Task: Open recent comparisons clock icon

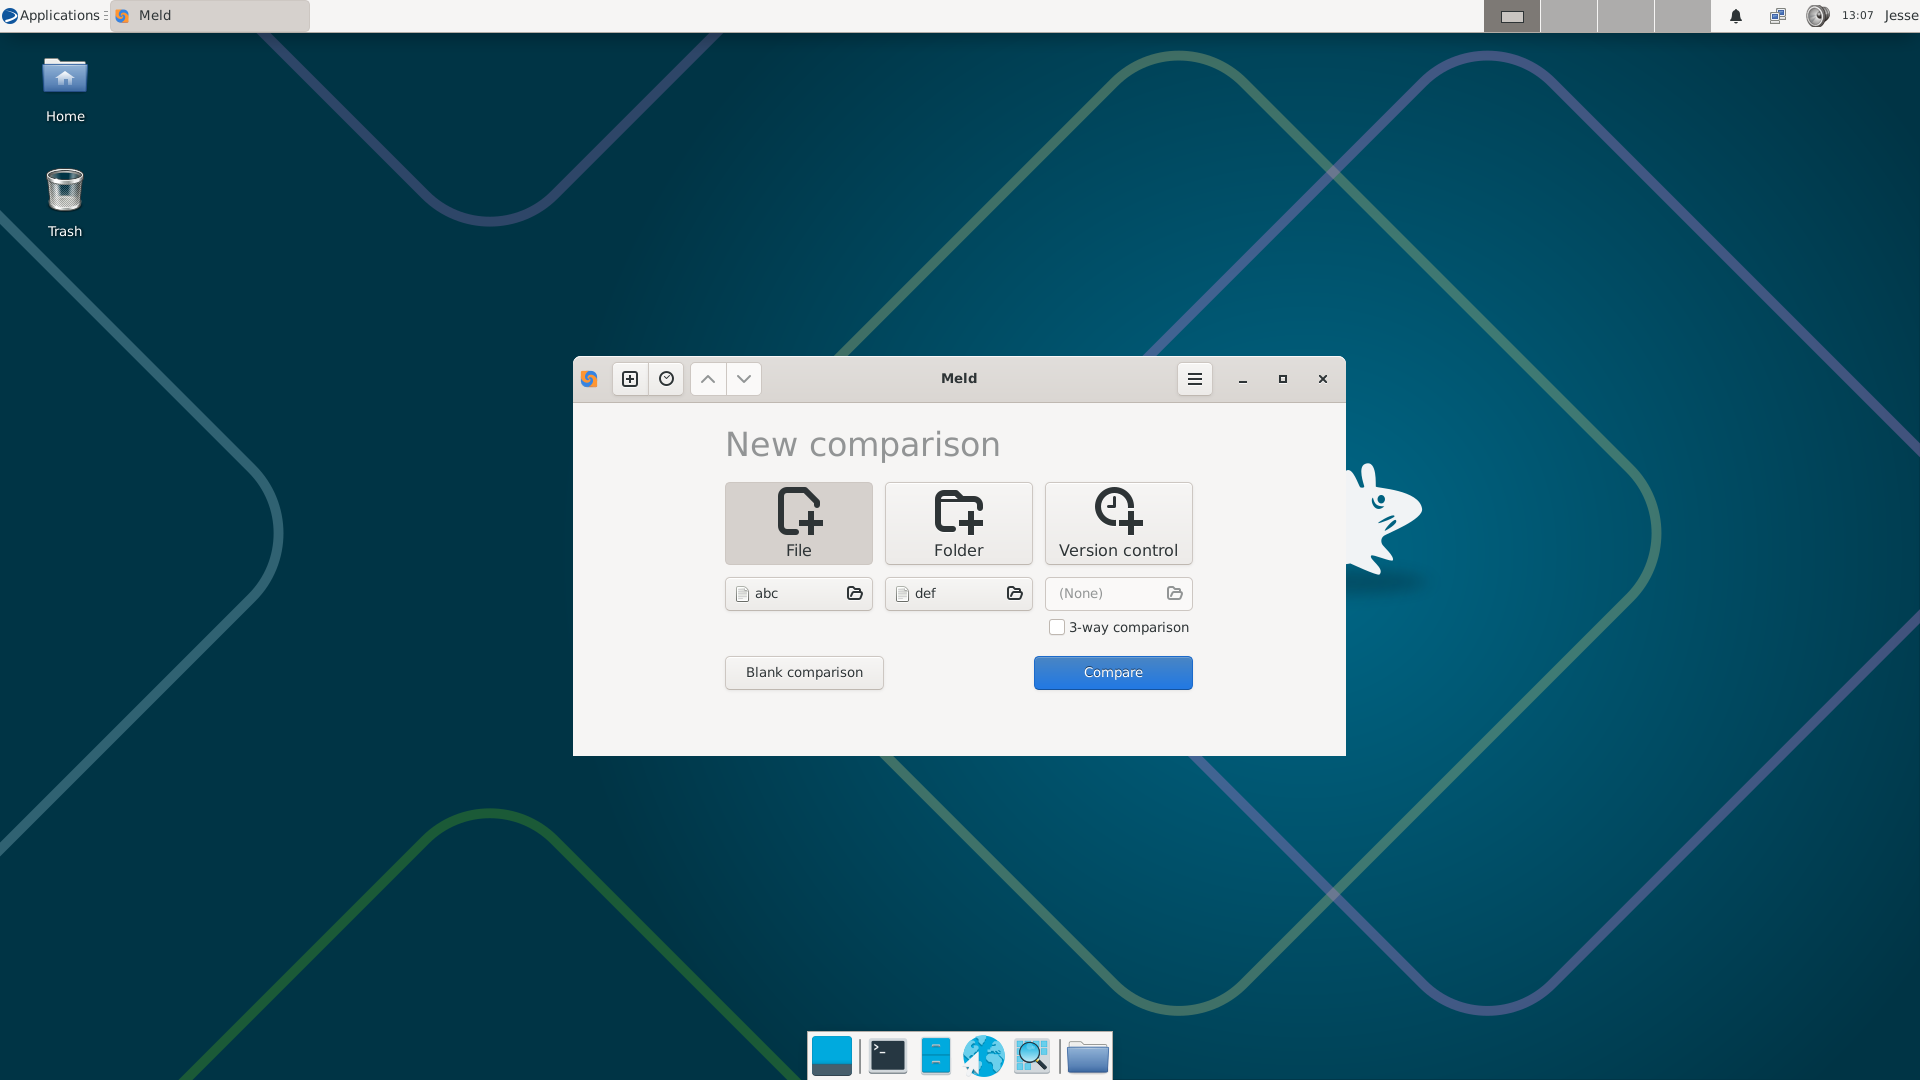Action: point(666,379)
